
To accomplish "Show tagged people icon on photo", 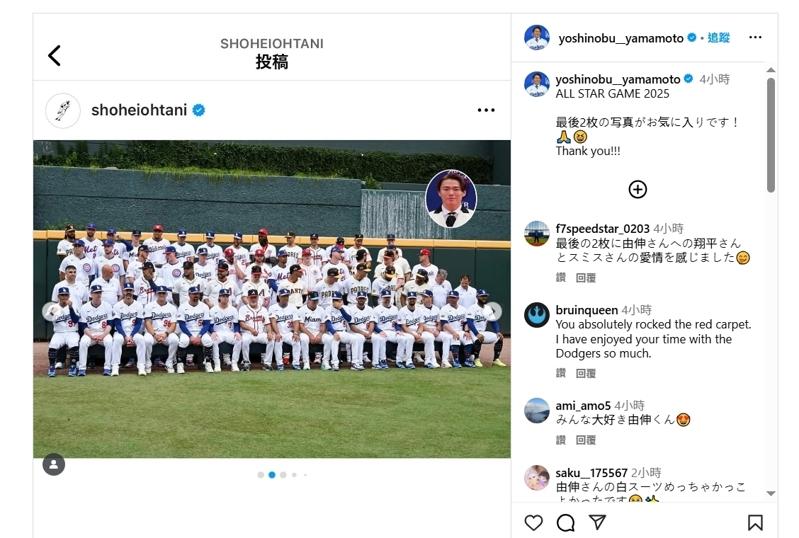I will 54,464.
